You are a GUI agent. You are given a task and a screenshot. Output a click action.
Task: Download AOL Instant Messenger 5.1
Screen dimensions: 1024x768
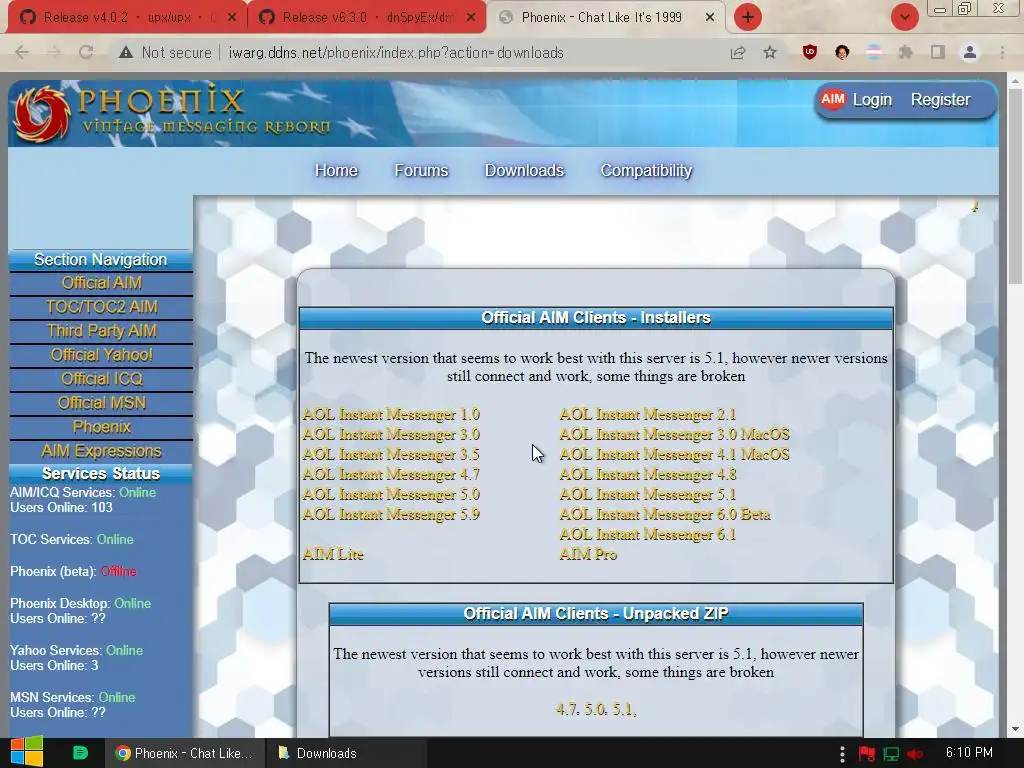pyautogui.click(x=648, y=494)
